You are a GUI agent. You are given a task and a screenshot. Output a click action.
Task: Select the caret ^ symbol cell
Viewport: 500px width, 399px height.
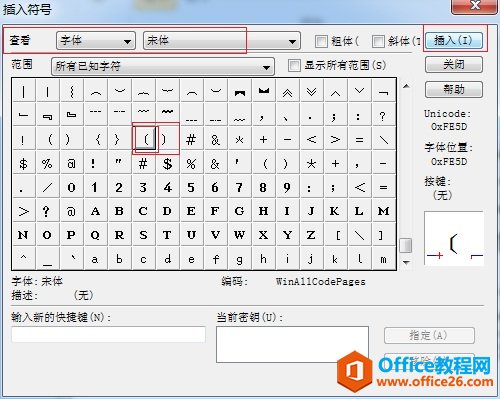[x=23, y=258]
